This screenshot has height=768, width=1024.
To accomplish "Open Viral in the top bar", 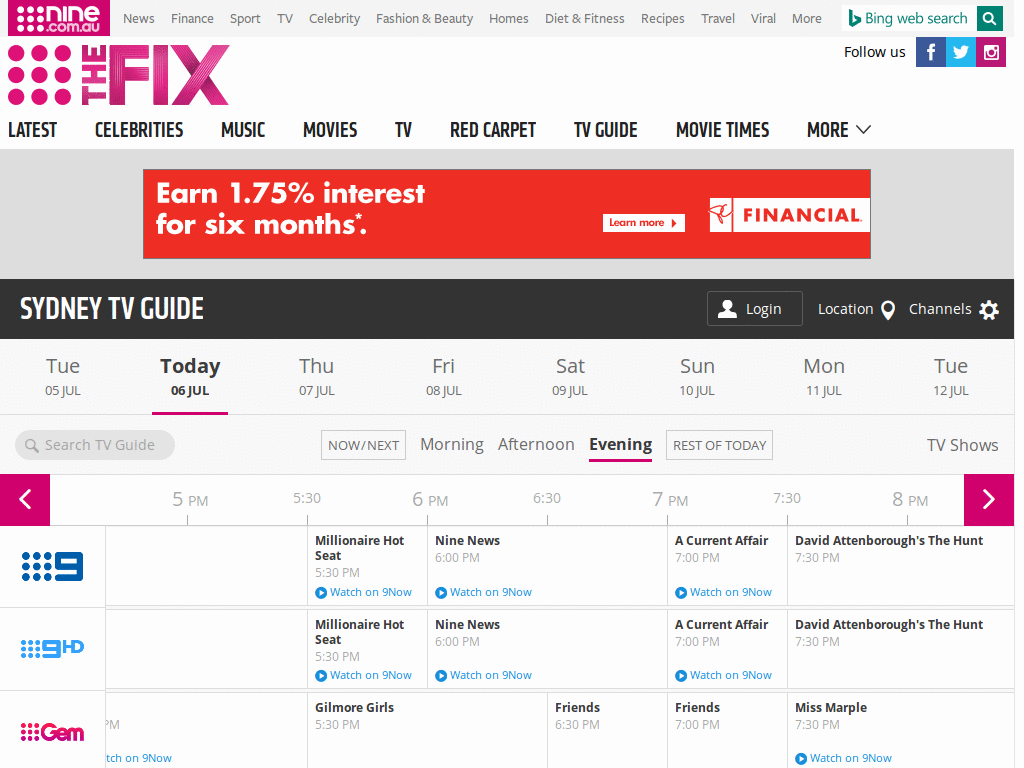I will coord(763,18).
